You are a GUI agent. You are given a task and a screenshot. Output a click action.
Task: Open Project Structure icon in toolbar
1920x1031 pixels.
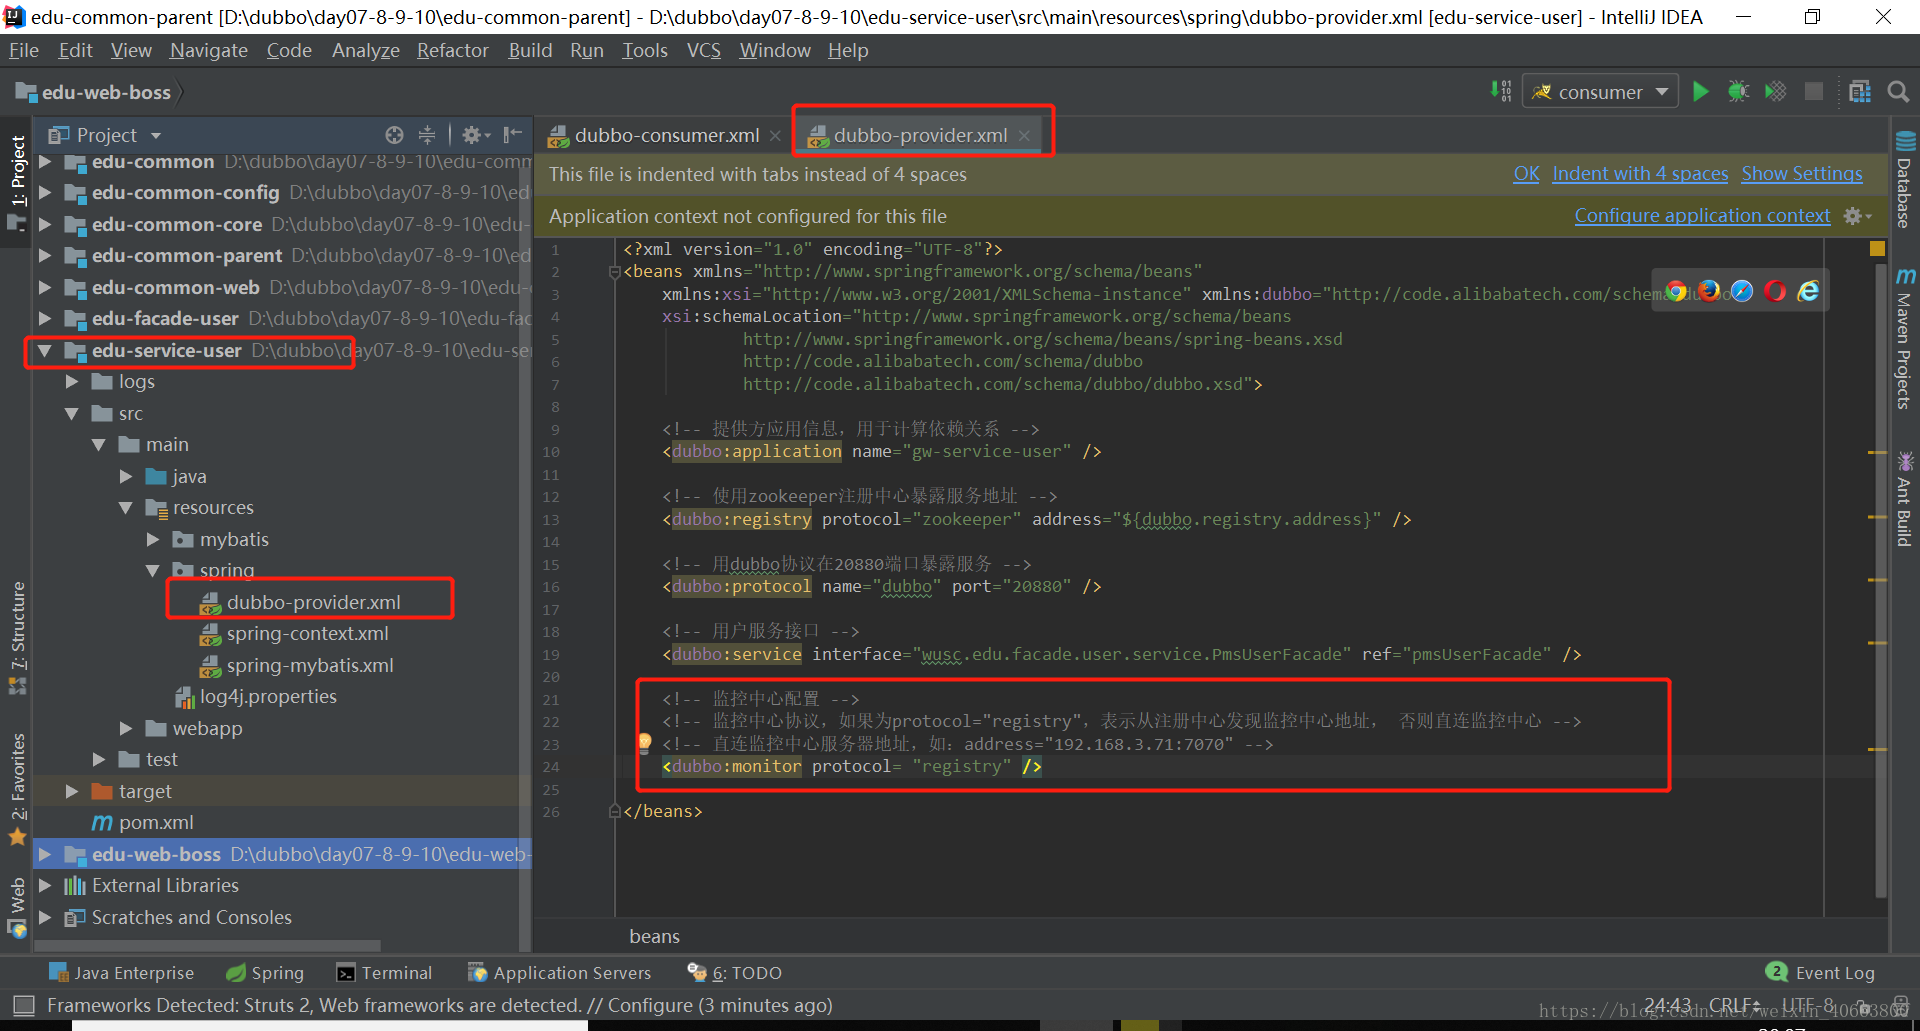coord(1859,92)
